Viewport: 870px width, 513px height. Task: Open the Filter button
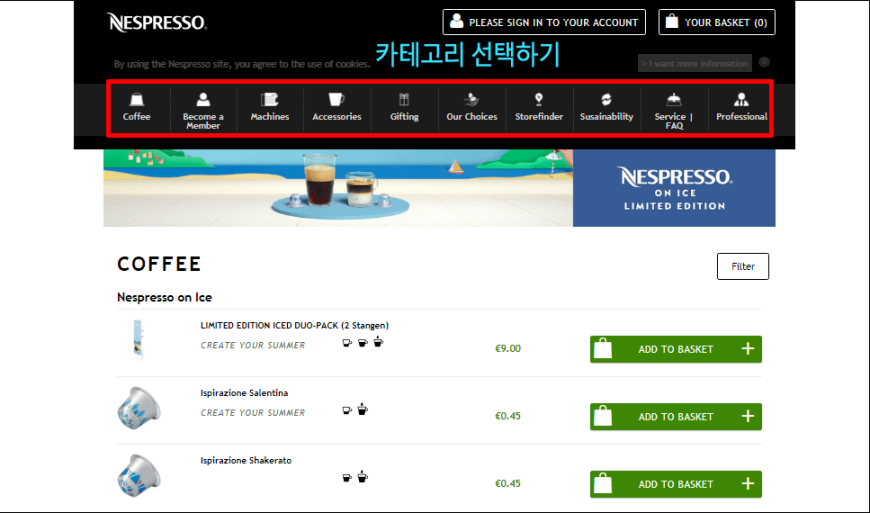(743, 266)
